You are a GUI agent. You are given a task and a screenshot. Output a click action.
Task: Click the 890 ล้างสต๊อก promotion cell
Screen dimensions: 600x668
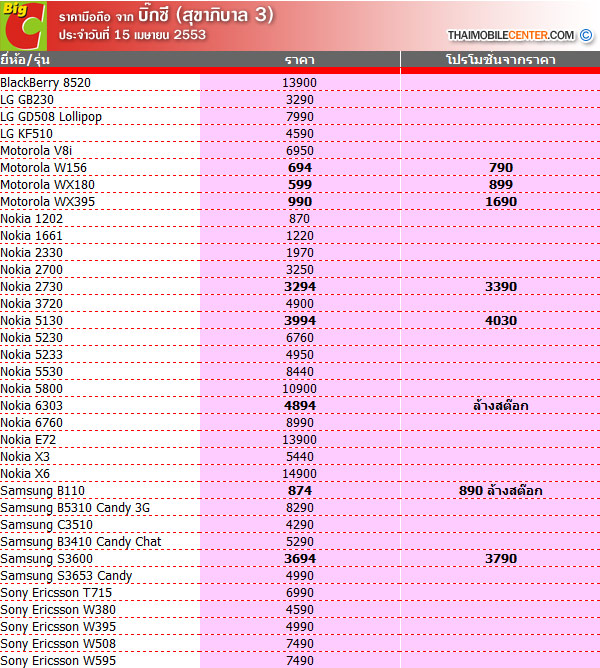tap(501, 491)
